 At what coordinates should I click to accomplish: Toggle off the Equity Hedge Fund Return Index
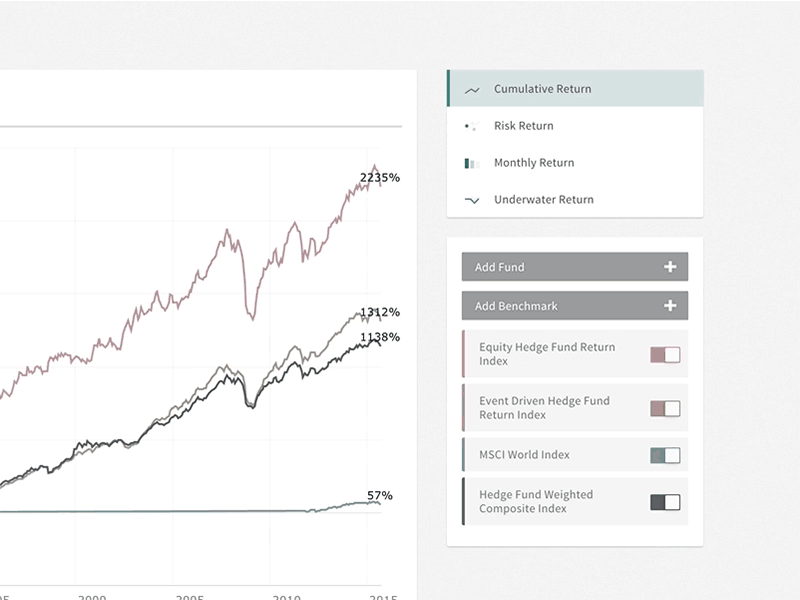click(665, 354)
